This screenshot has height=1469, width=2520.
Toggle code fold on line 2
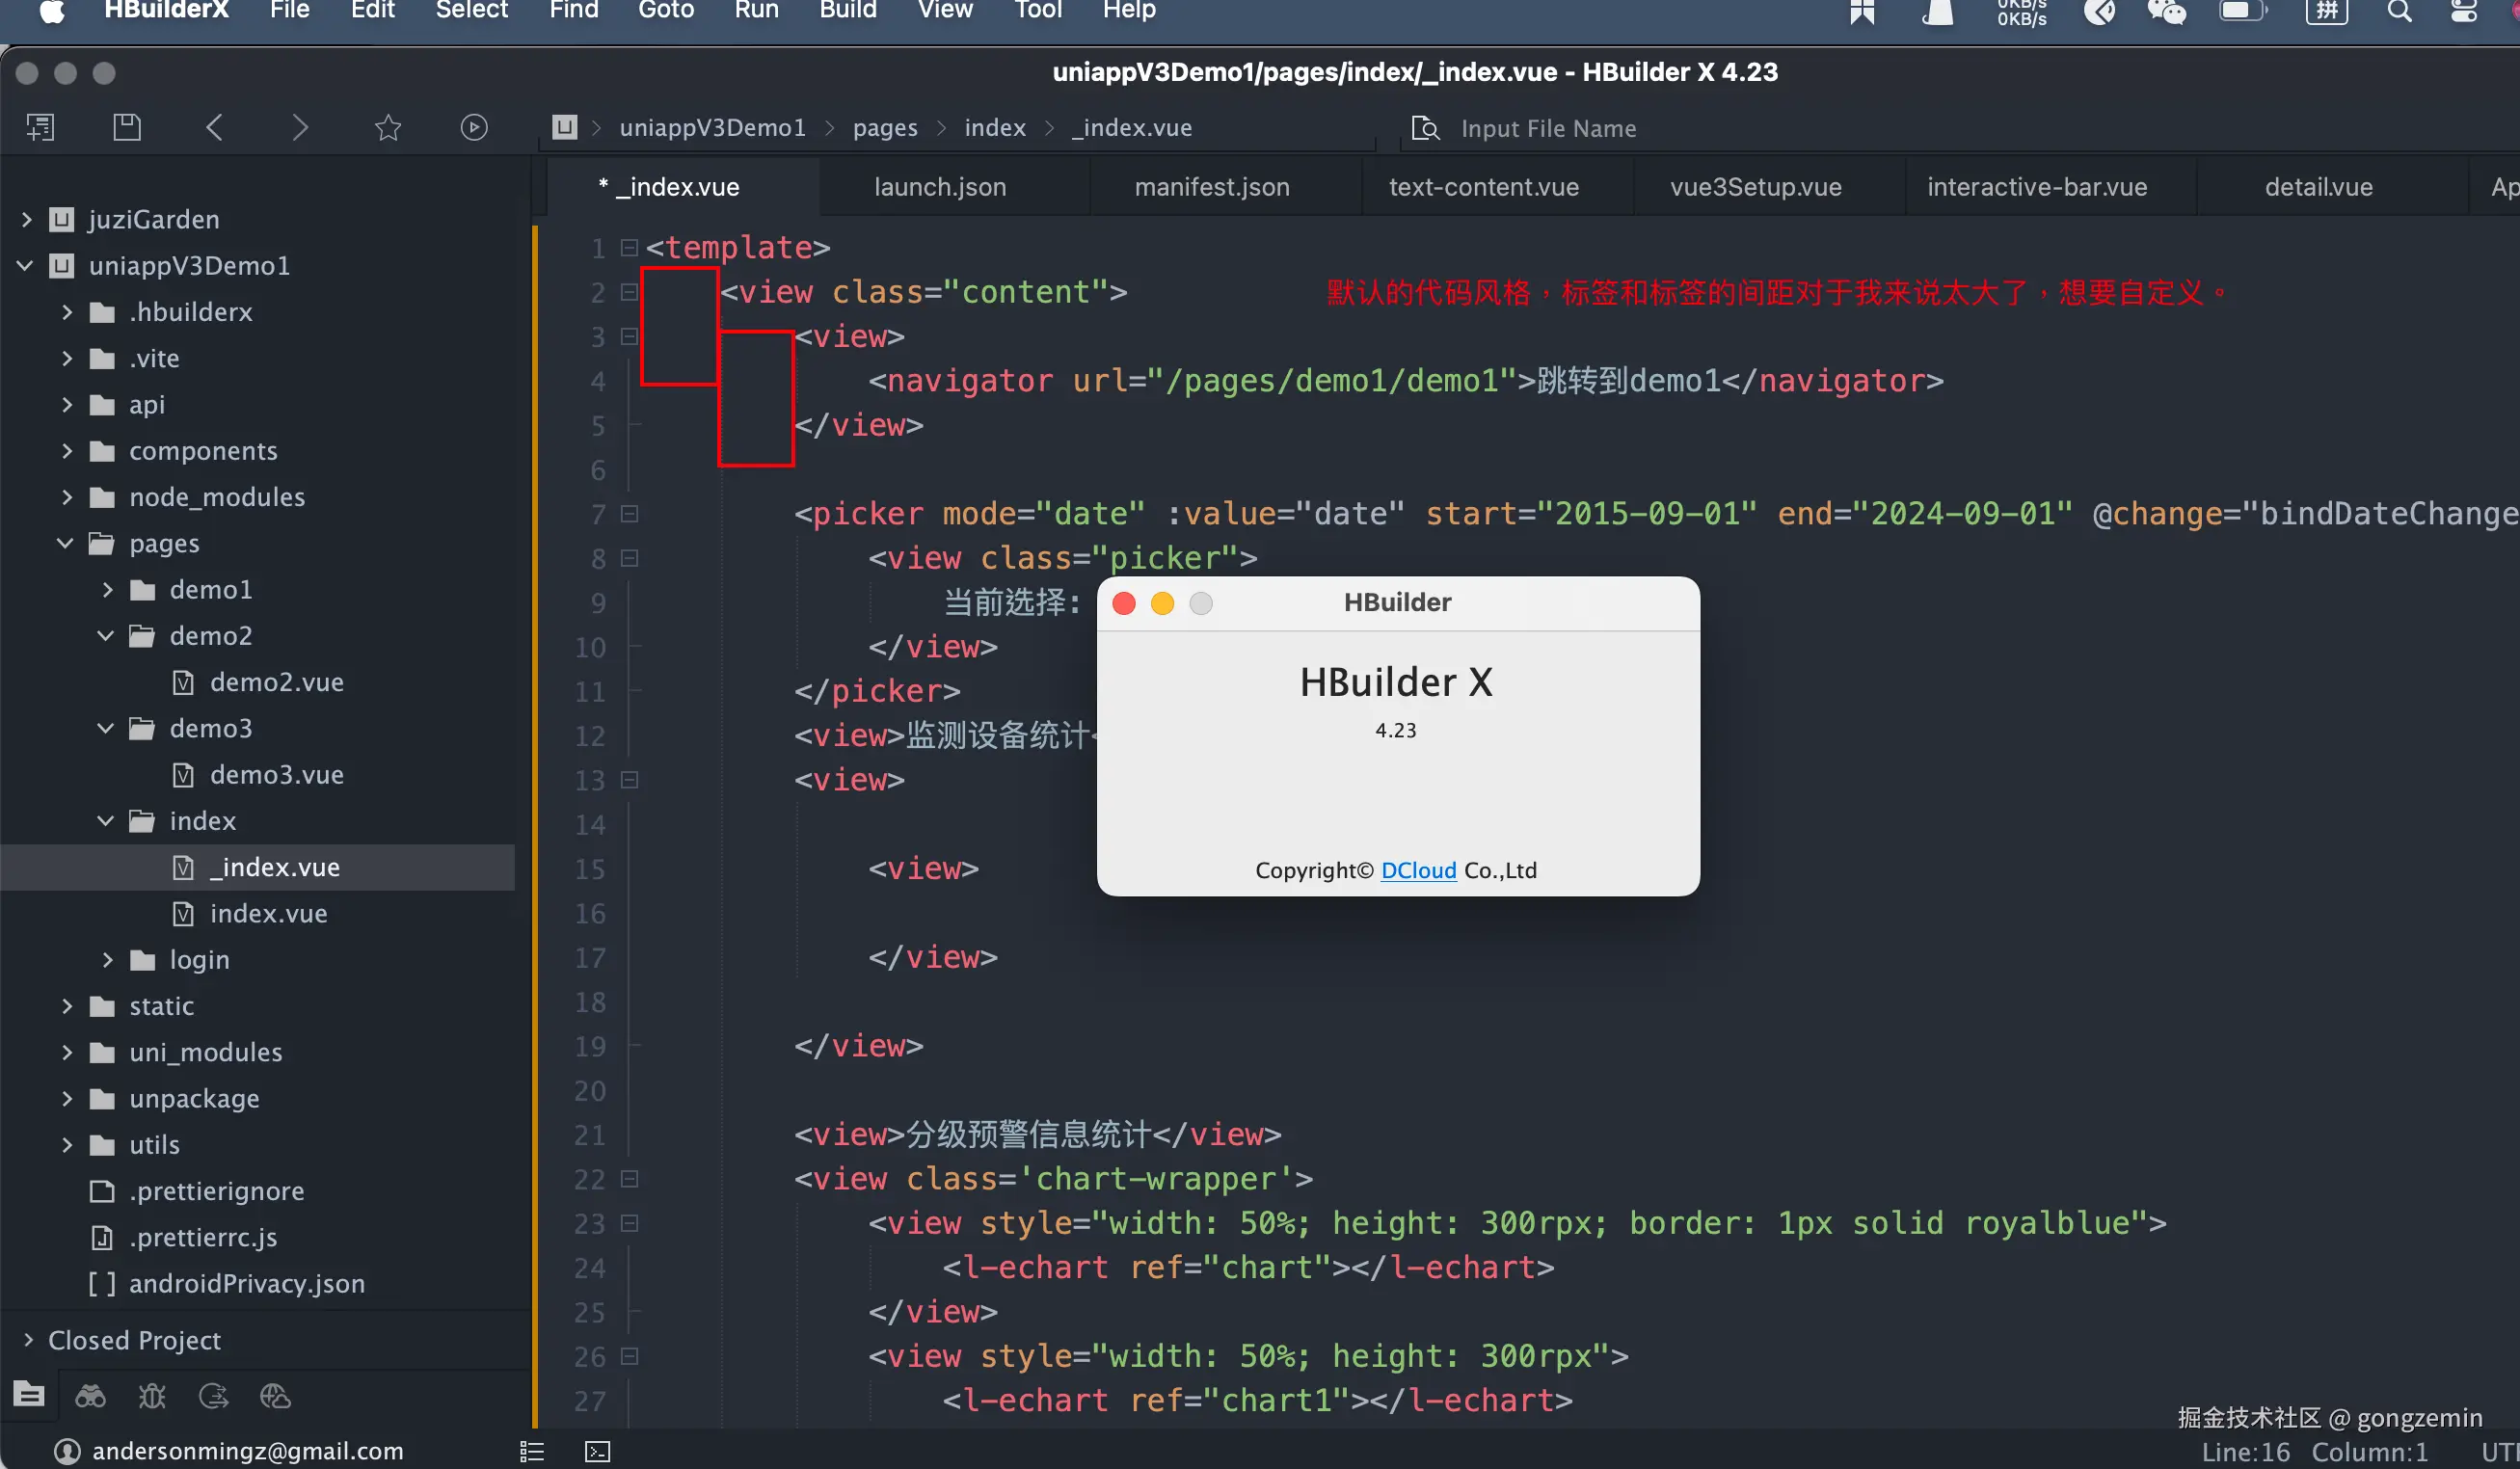coord(629,292)
